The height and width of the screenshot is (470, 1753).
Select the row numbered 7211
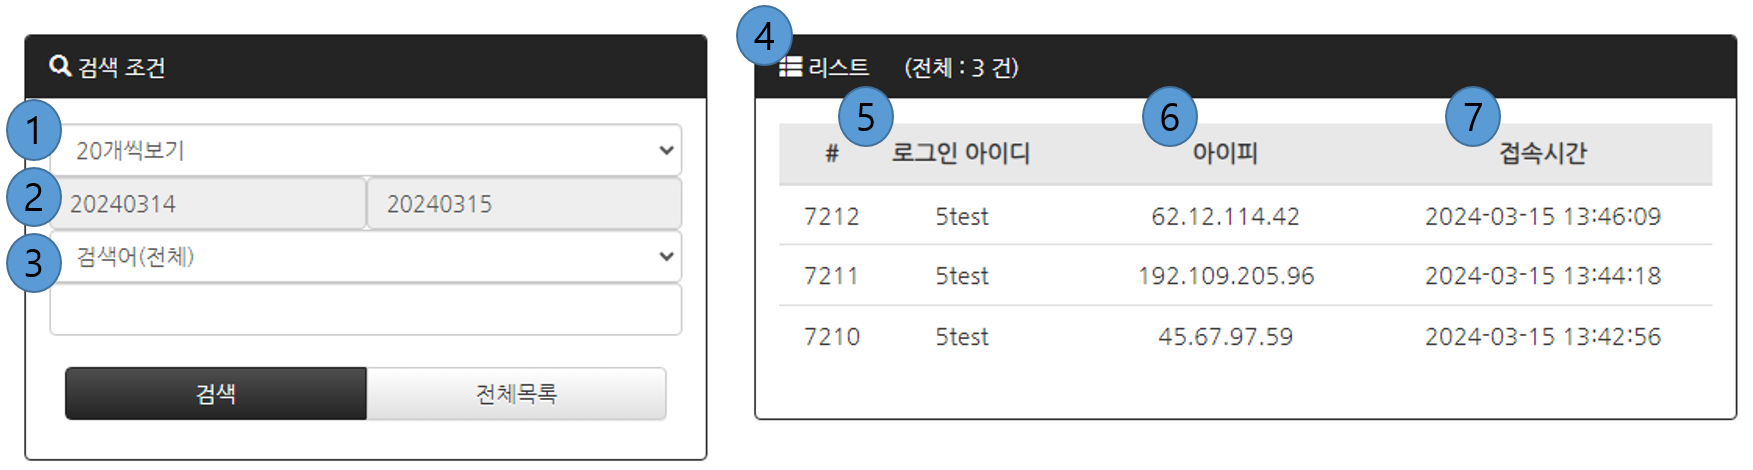pyautogui.click(x=832, y=276)
